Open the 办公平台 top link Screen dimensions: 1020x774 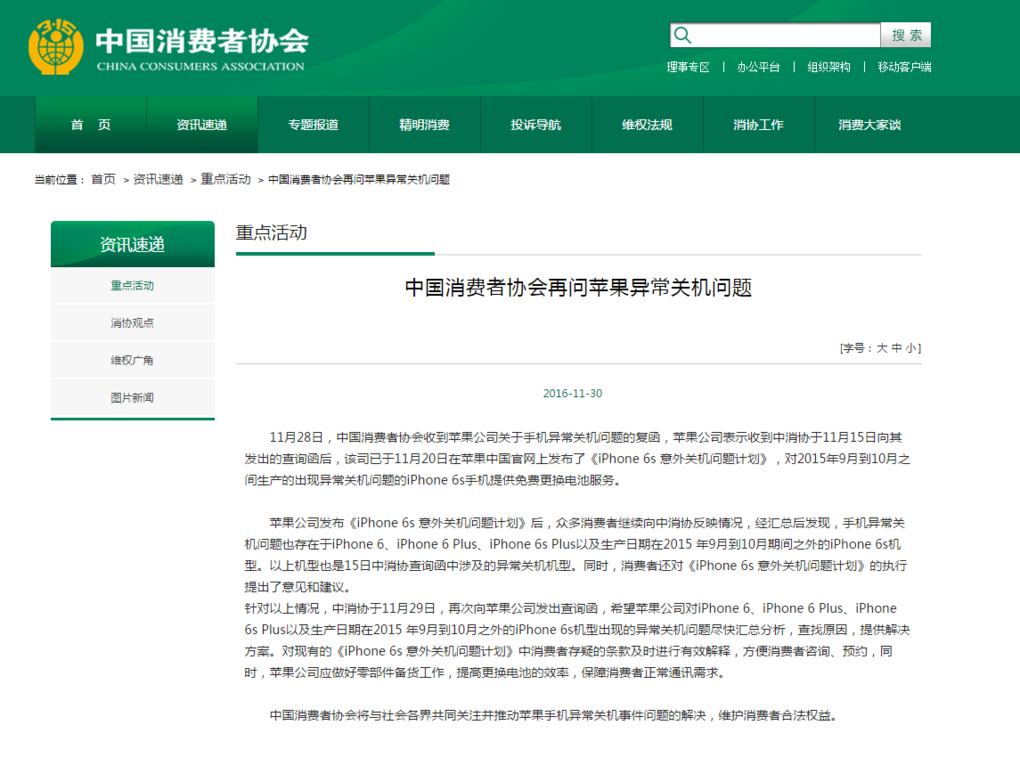pos(758,67)
